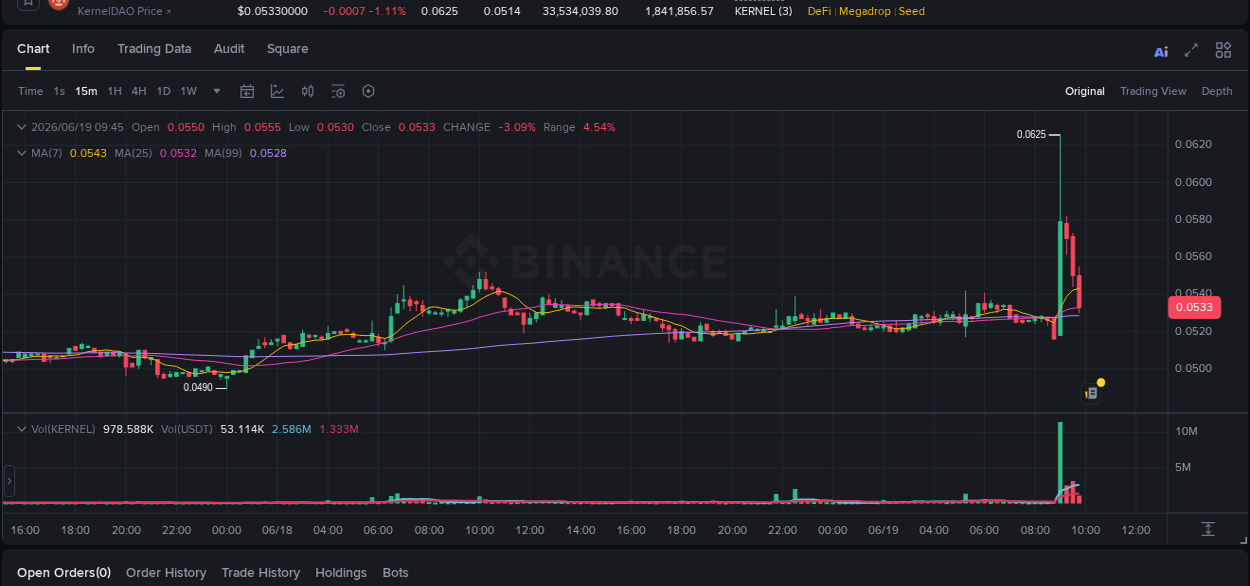Open the Square tab
The height and width of the screenshot is (586, 1250).
287,49
